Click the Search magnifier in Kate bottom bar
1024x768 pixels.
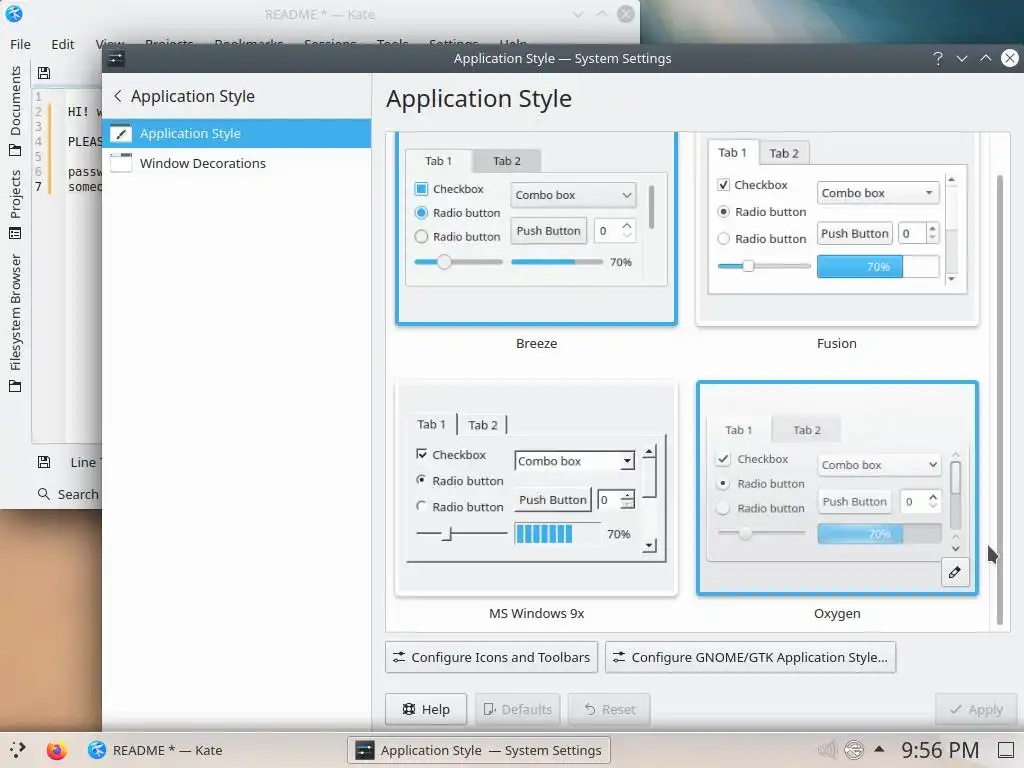click(x=44, y=494)
